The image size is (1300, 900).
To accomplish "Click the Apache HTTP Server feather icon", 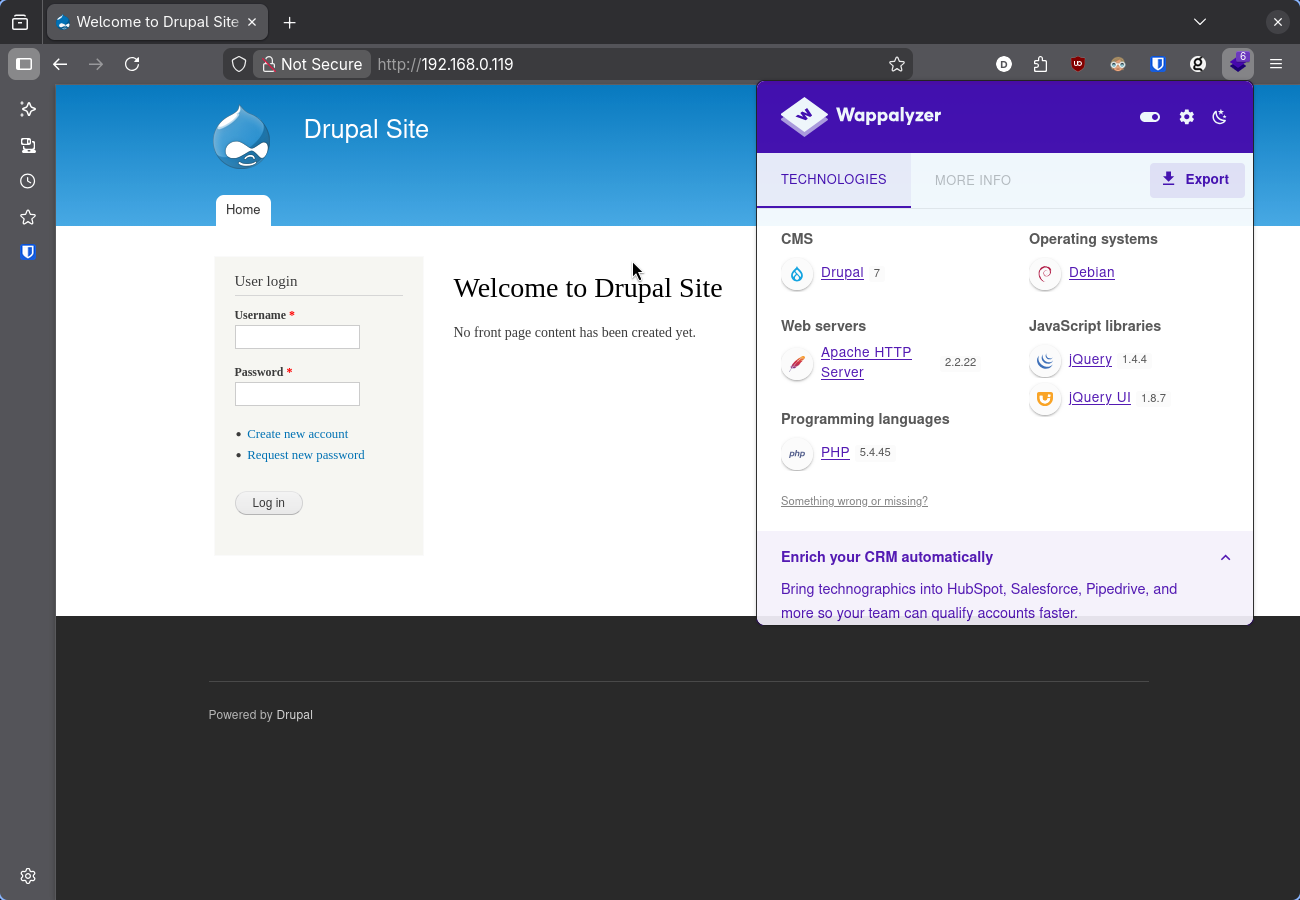I will [797, 362].
